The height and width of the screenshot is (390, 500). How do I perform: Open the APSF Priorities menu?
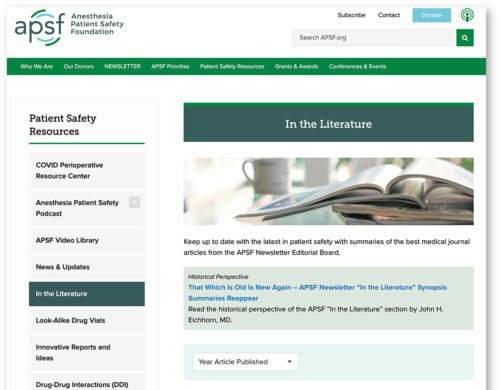coord(170,66)
